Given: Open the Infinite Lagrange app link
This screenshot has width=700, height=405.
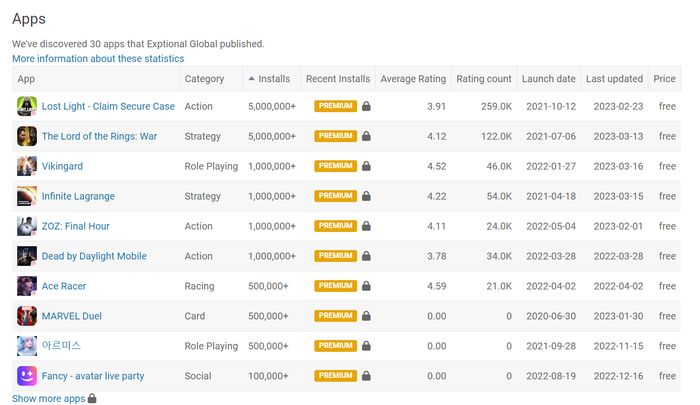Looking at the screenshot, I should pos(78,196).
